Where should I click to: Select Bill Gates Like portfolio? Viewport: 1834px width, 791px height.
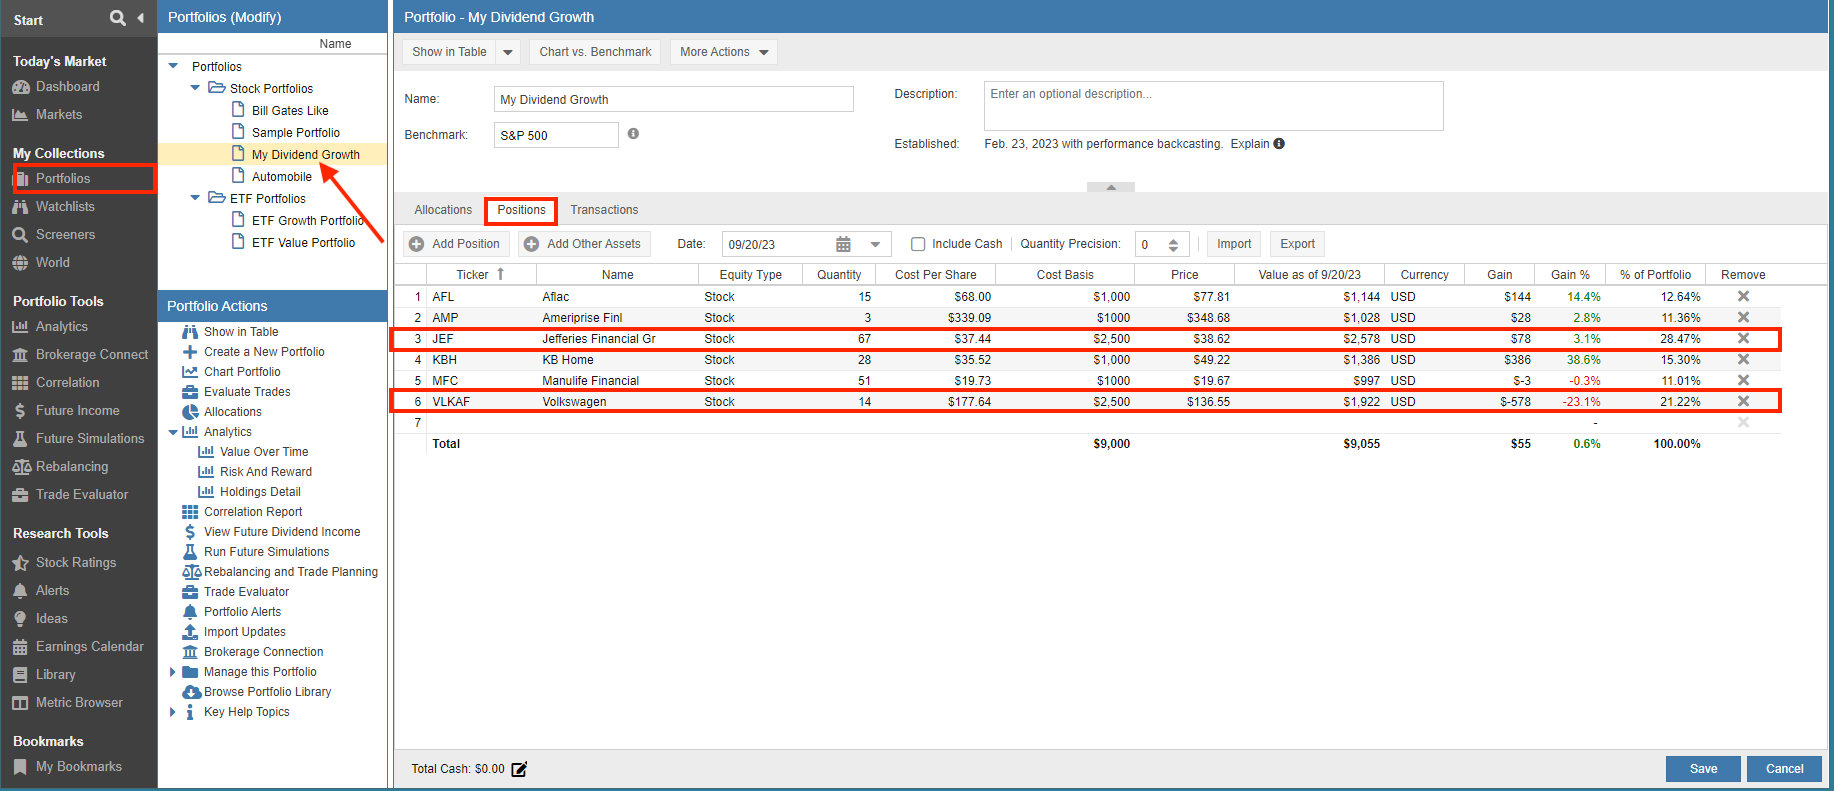click(x=290, y=111)
